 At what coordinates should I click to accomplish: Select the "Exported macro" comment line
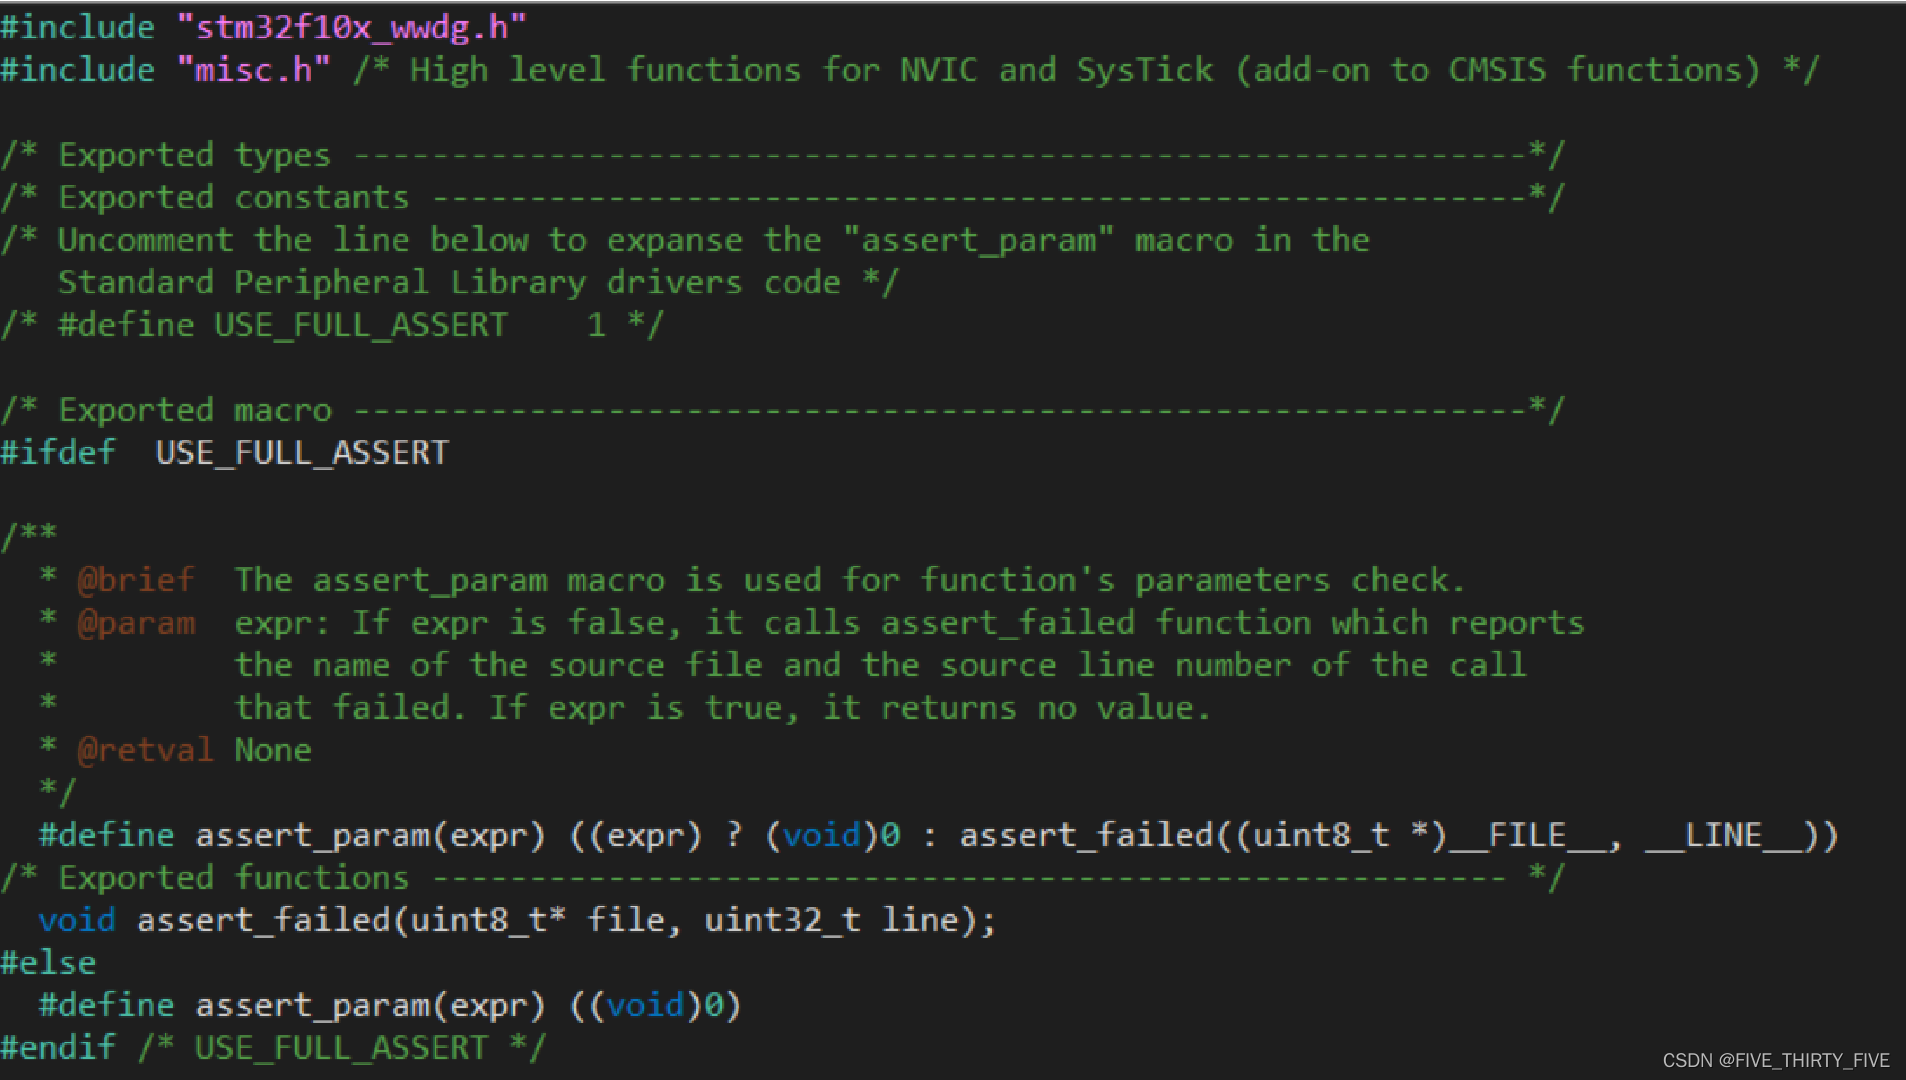tap(782, 410)
